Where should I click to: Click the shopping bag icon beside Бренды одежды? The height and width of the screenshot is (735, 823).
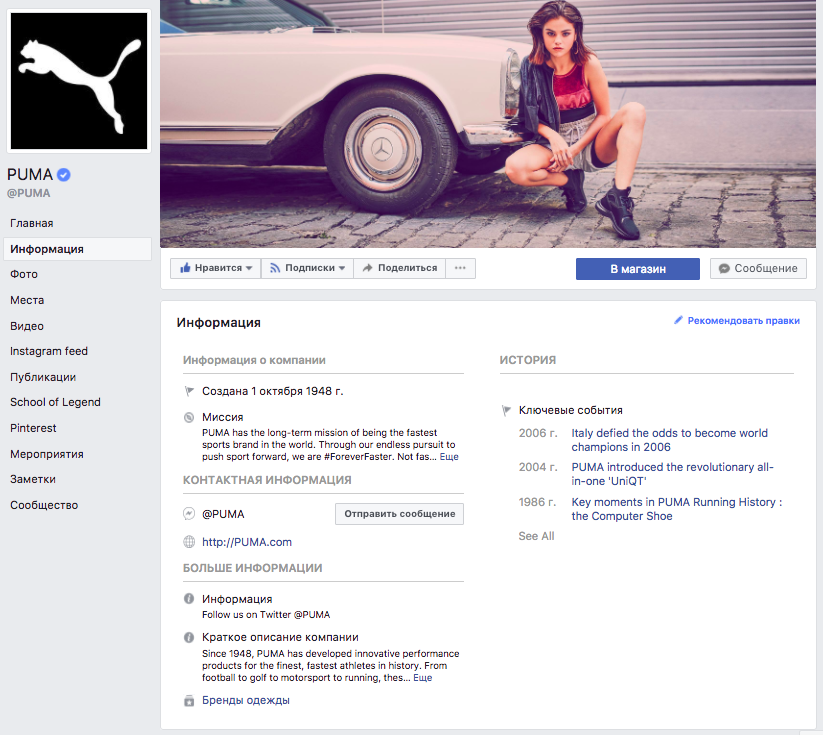pyautogui.click(x=189, y=701)
